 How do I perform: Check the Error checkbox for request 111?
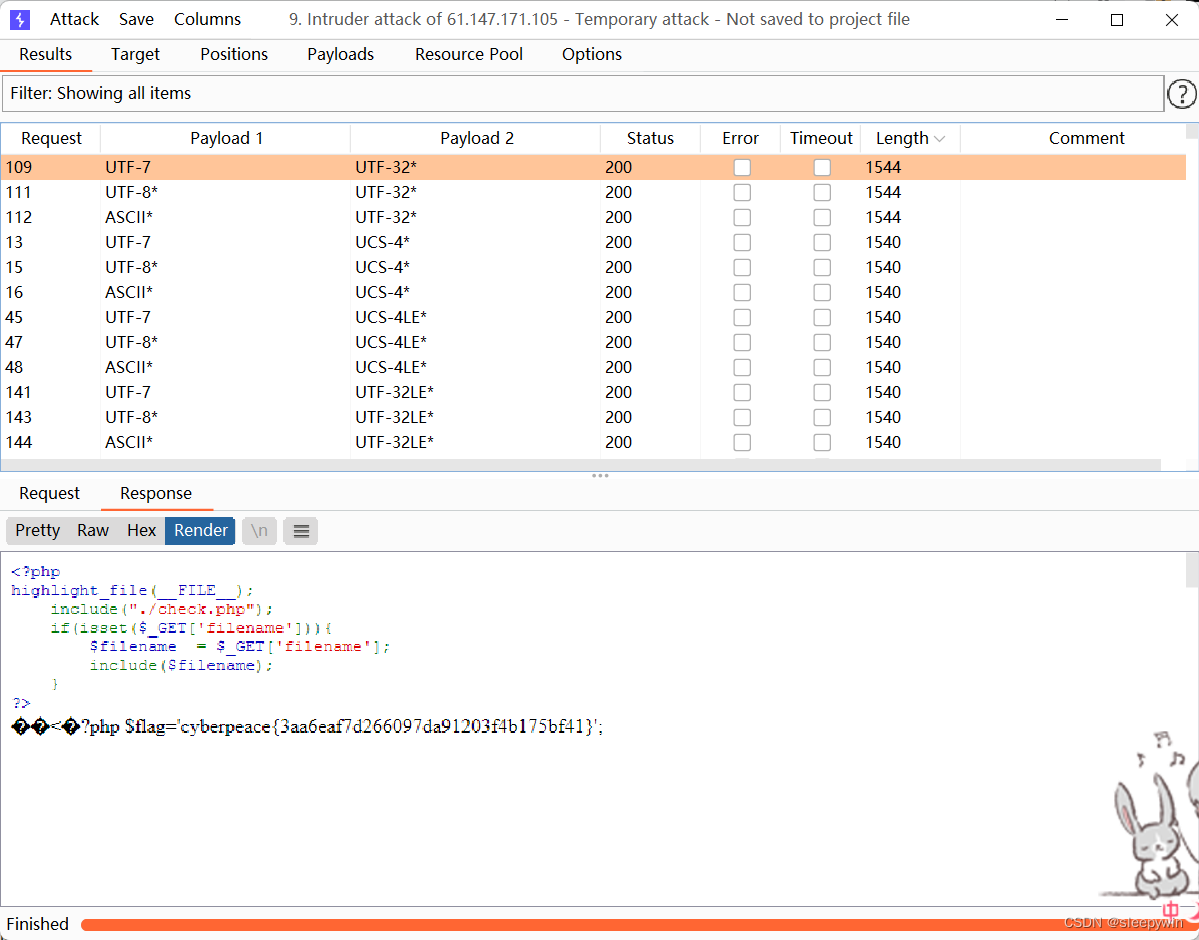(x=742, y=192)
